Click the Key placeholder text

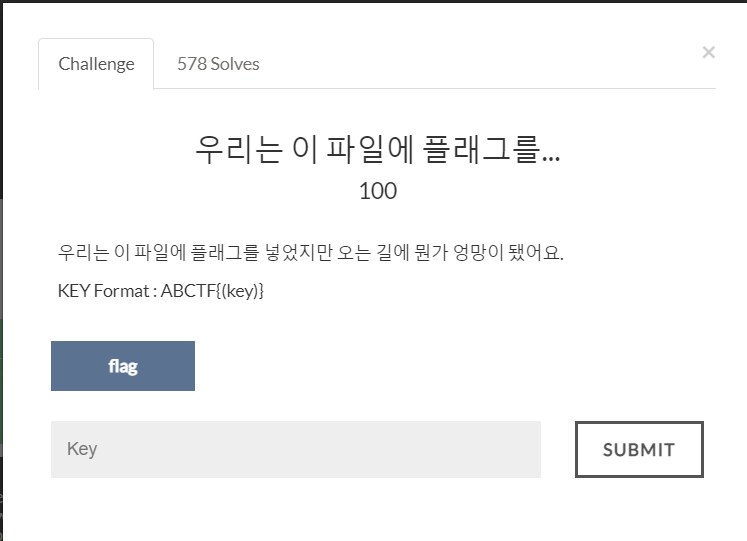[x=82, y=449]
